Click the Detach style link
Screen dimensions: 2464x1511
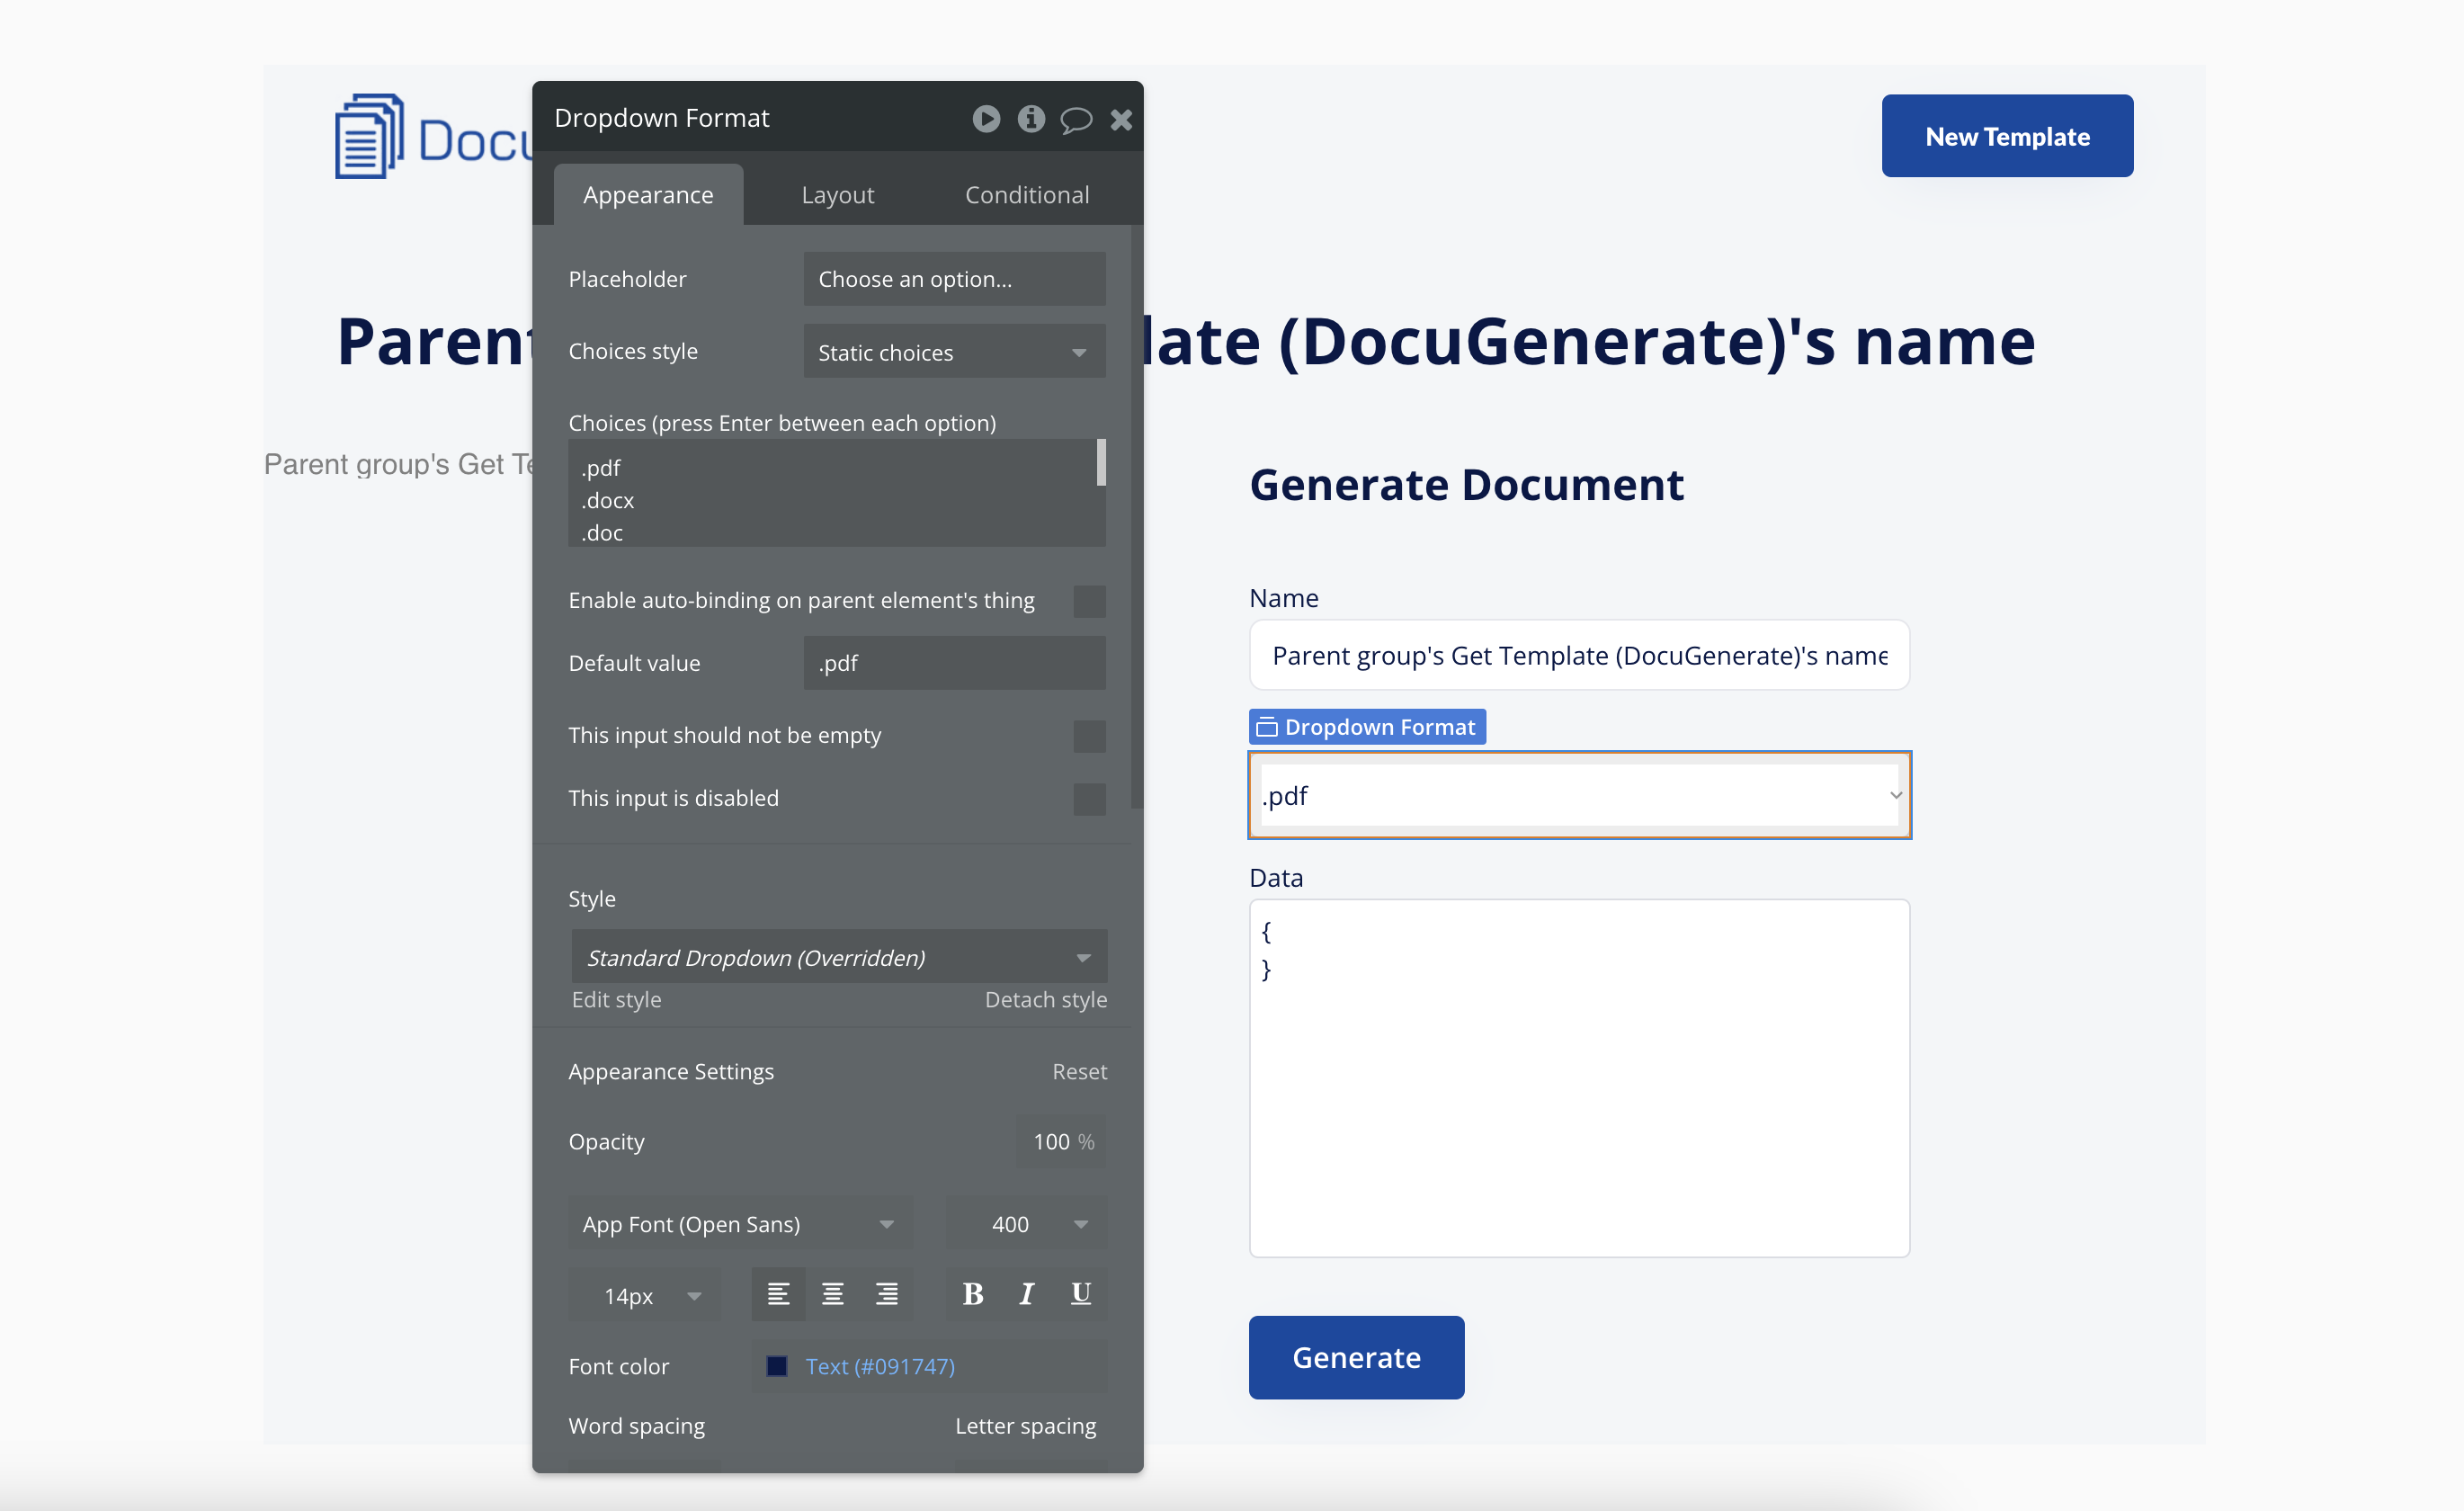point(1045,1000)
